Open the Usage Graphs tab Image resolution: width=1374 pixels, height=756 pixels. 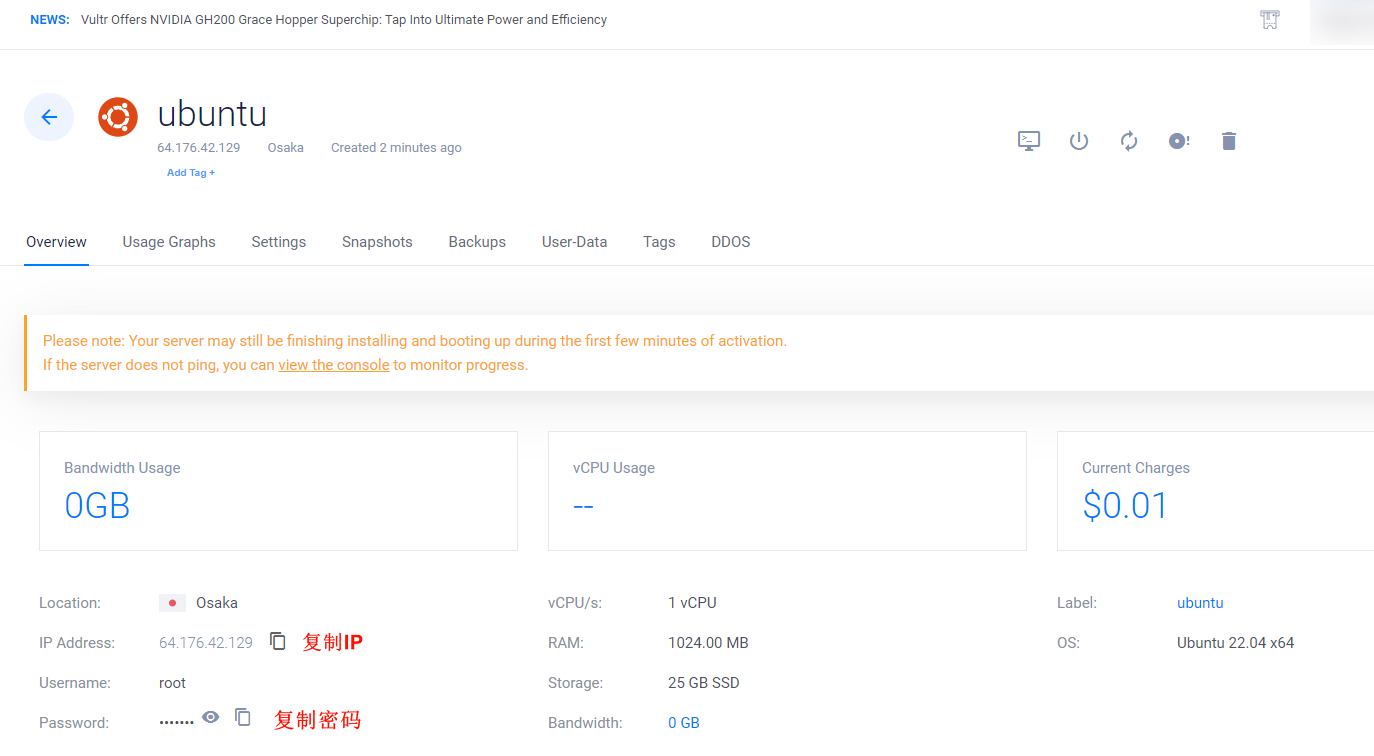coord(169,242)
